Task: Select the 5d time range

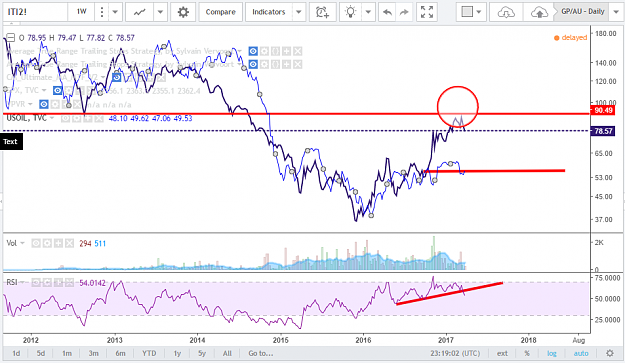Action: point(41,353)
